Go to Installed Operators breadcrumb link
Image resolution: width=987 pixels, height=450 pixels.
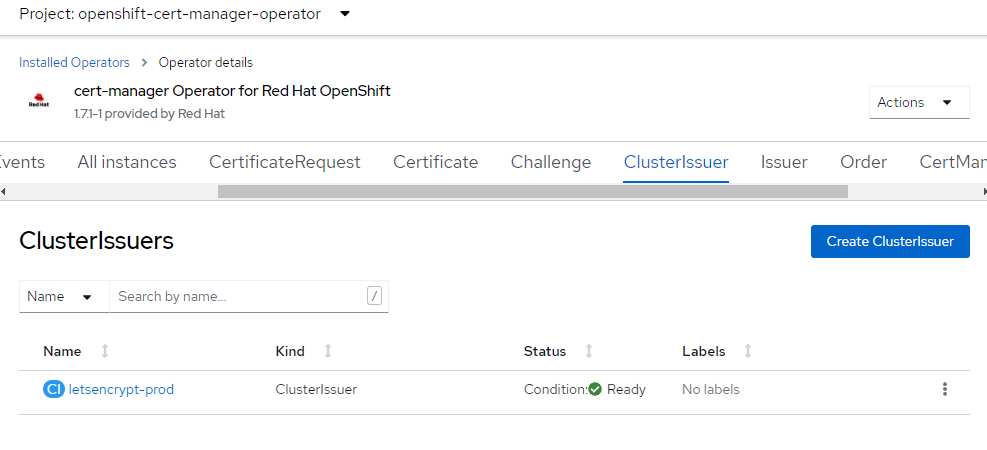click(74, 62)
